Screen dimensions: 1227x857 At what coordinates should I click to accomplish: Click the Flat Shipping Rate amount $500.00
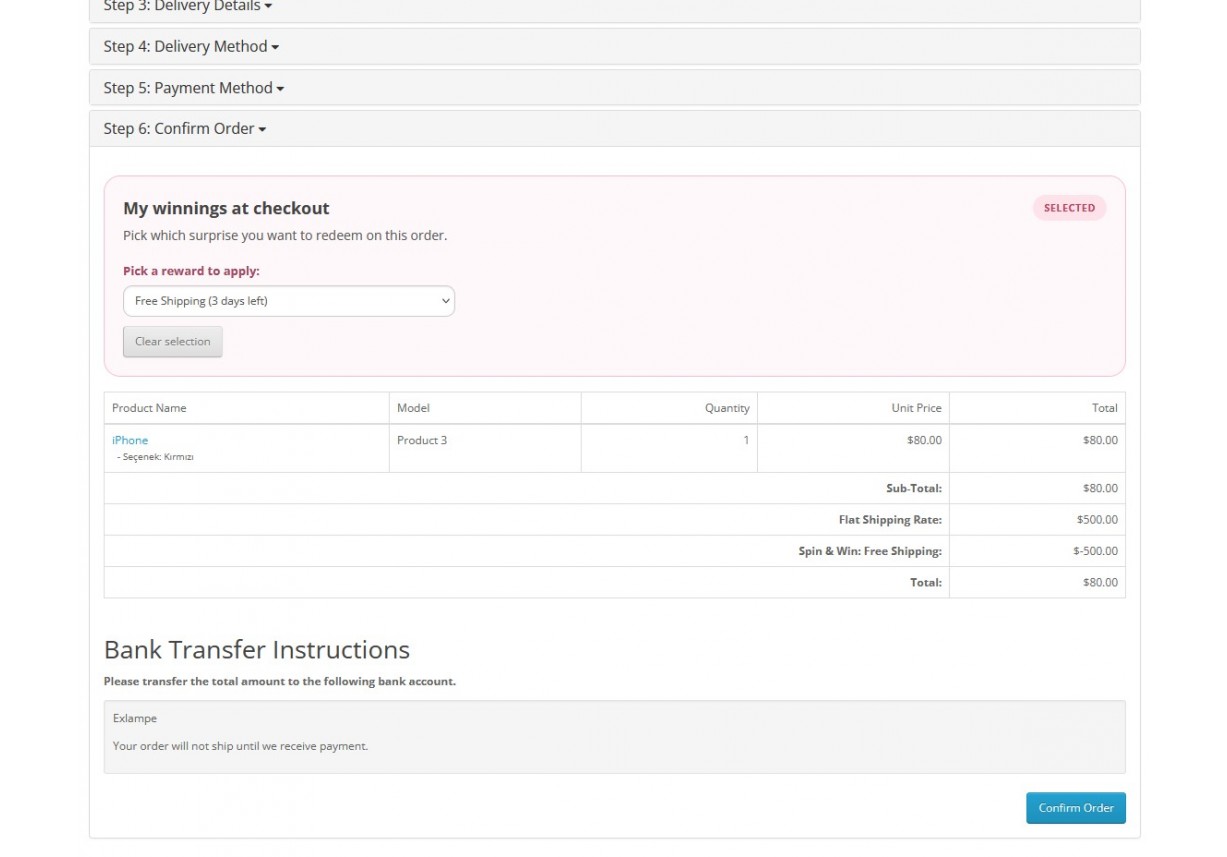pos(1097,520)
